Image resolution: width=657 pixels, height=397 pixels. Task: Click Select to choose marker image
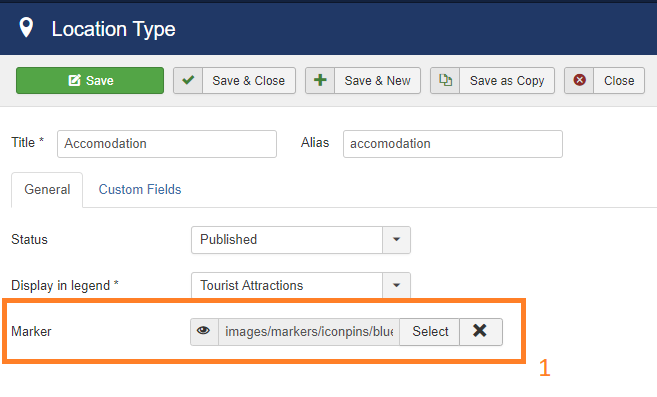(x=430, y=331)
